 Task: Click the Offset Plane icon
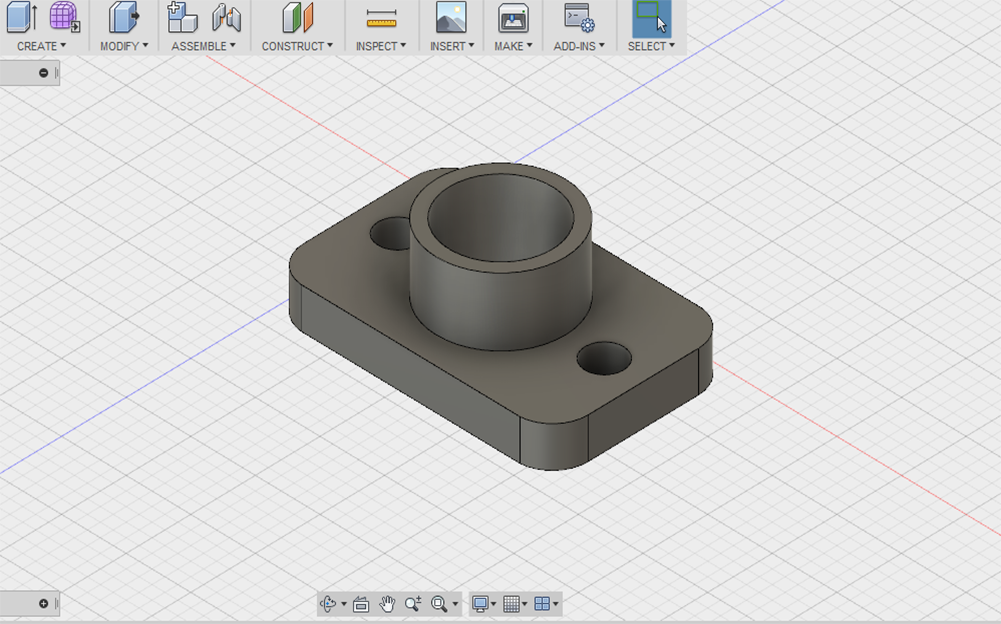click(x=297, y=18)
